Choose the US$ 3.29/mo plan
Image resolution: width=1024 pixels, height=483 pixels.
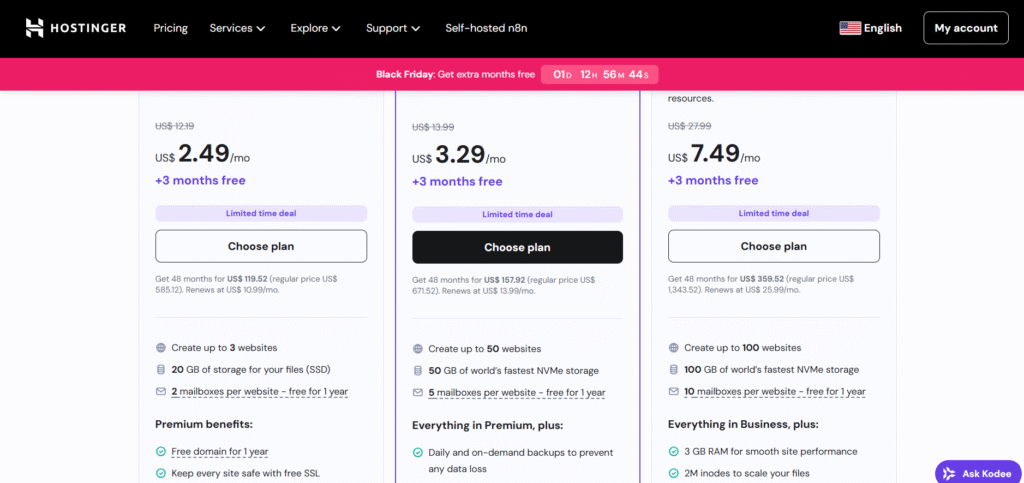tap(517, 247)
